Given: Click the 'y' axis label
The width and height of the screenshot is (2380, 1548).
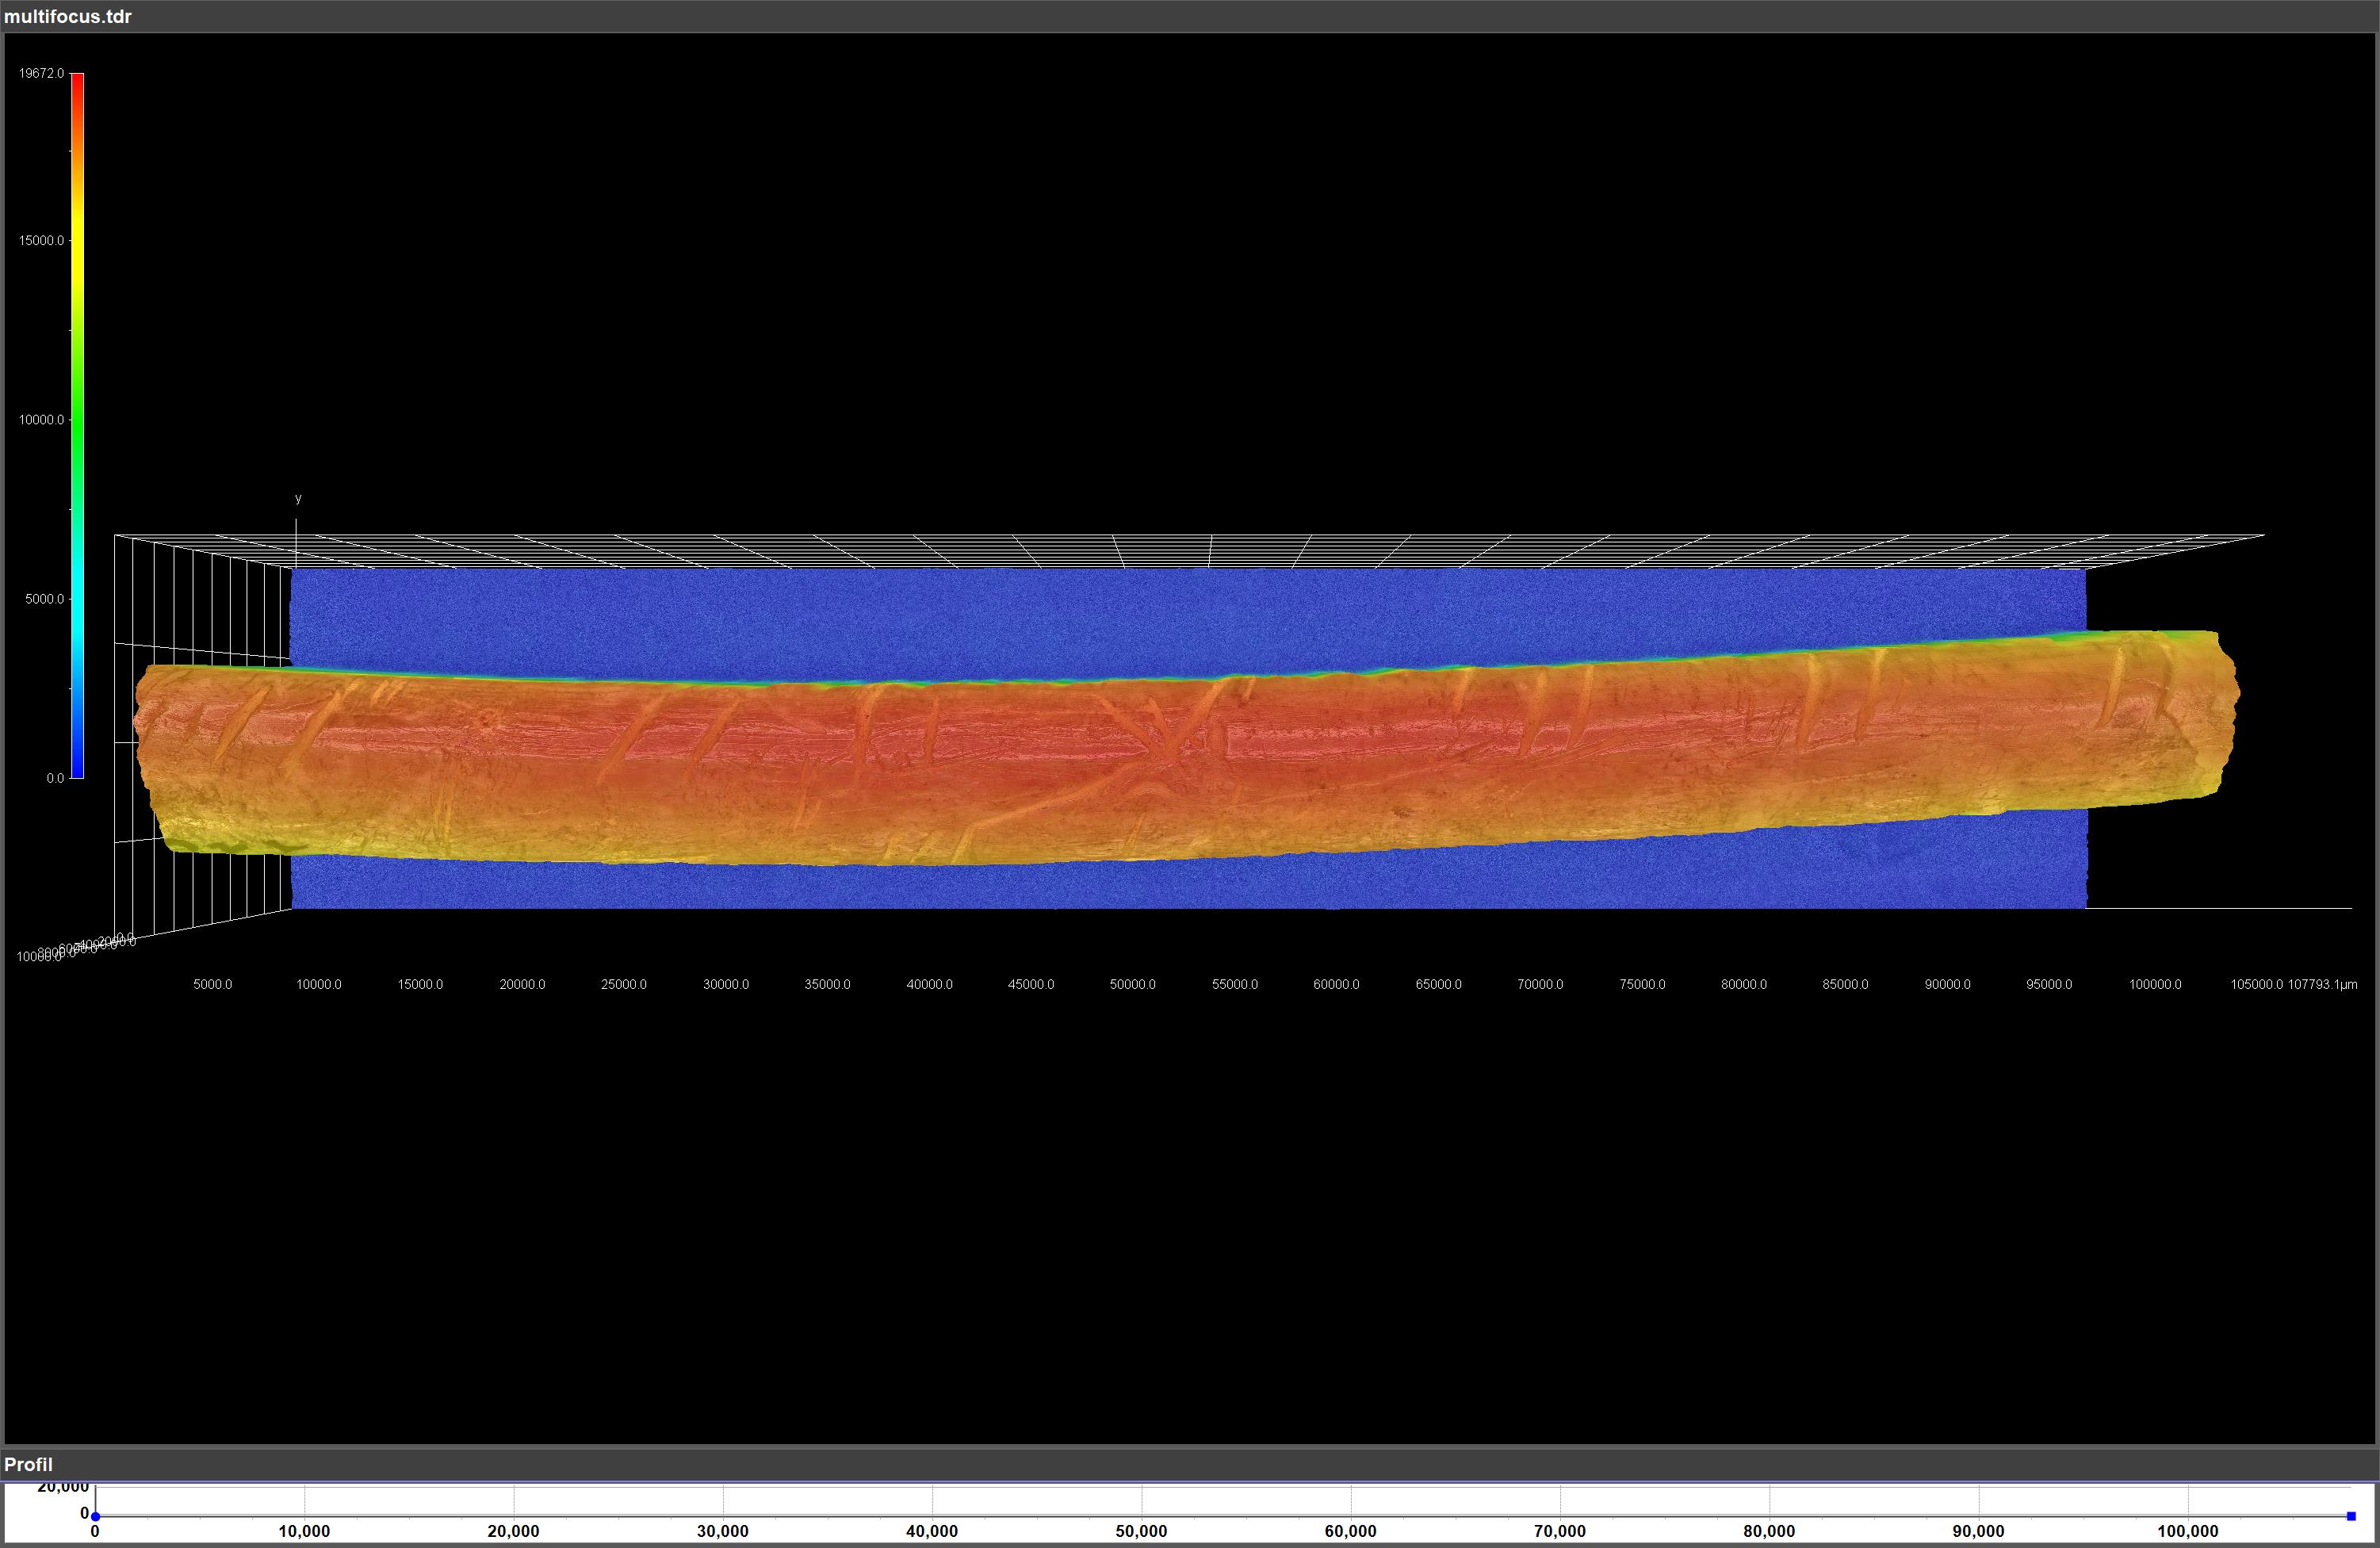Looking at the screenshot, I should click(x=298, y=498).
